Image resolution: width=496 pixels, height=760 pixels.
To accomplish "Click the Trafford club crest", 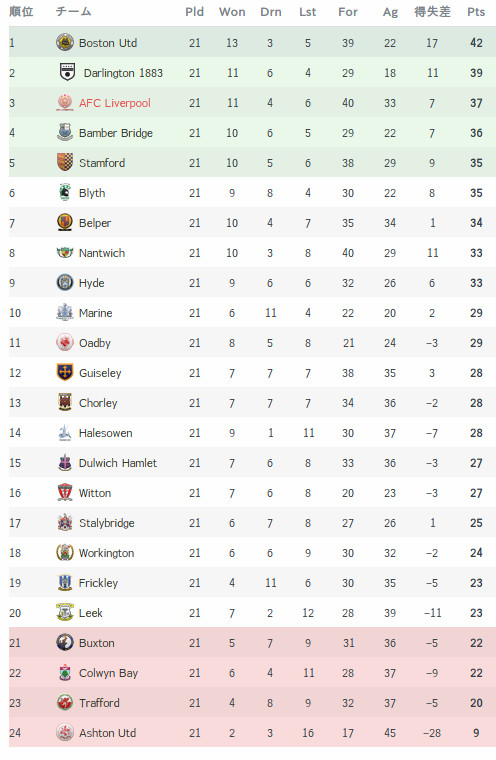I will pyautogui.click(x=64, y=702).
